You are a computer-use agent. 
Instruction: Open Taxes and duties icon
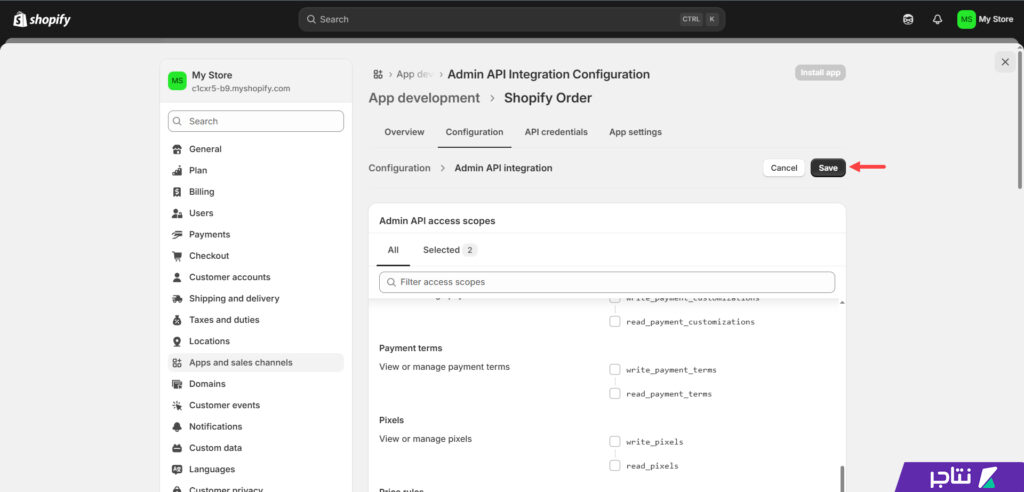pyautogui.click(x=177, y=320)
